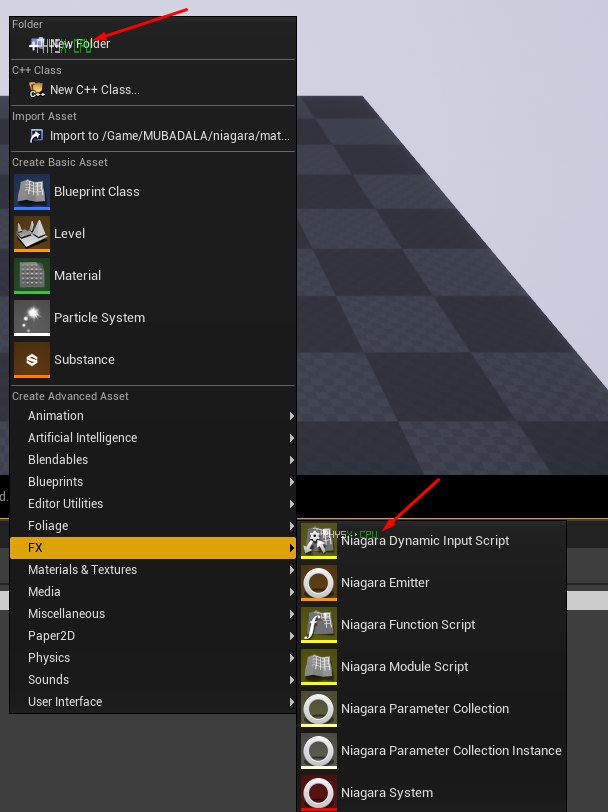Select Niagara Dynamic Input Script label
The width and height of the screenshot is (608, 812).
tap(425, 541)
